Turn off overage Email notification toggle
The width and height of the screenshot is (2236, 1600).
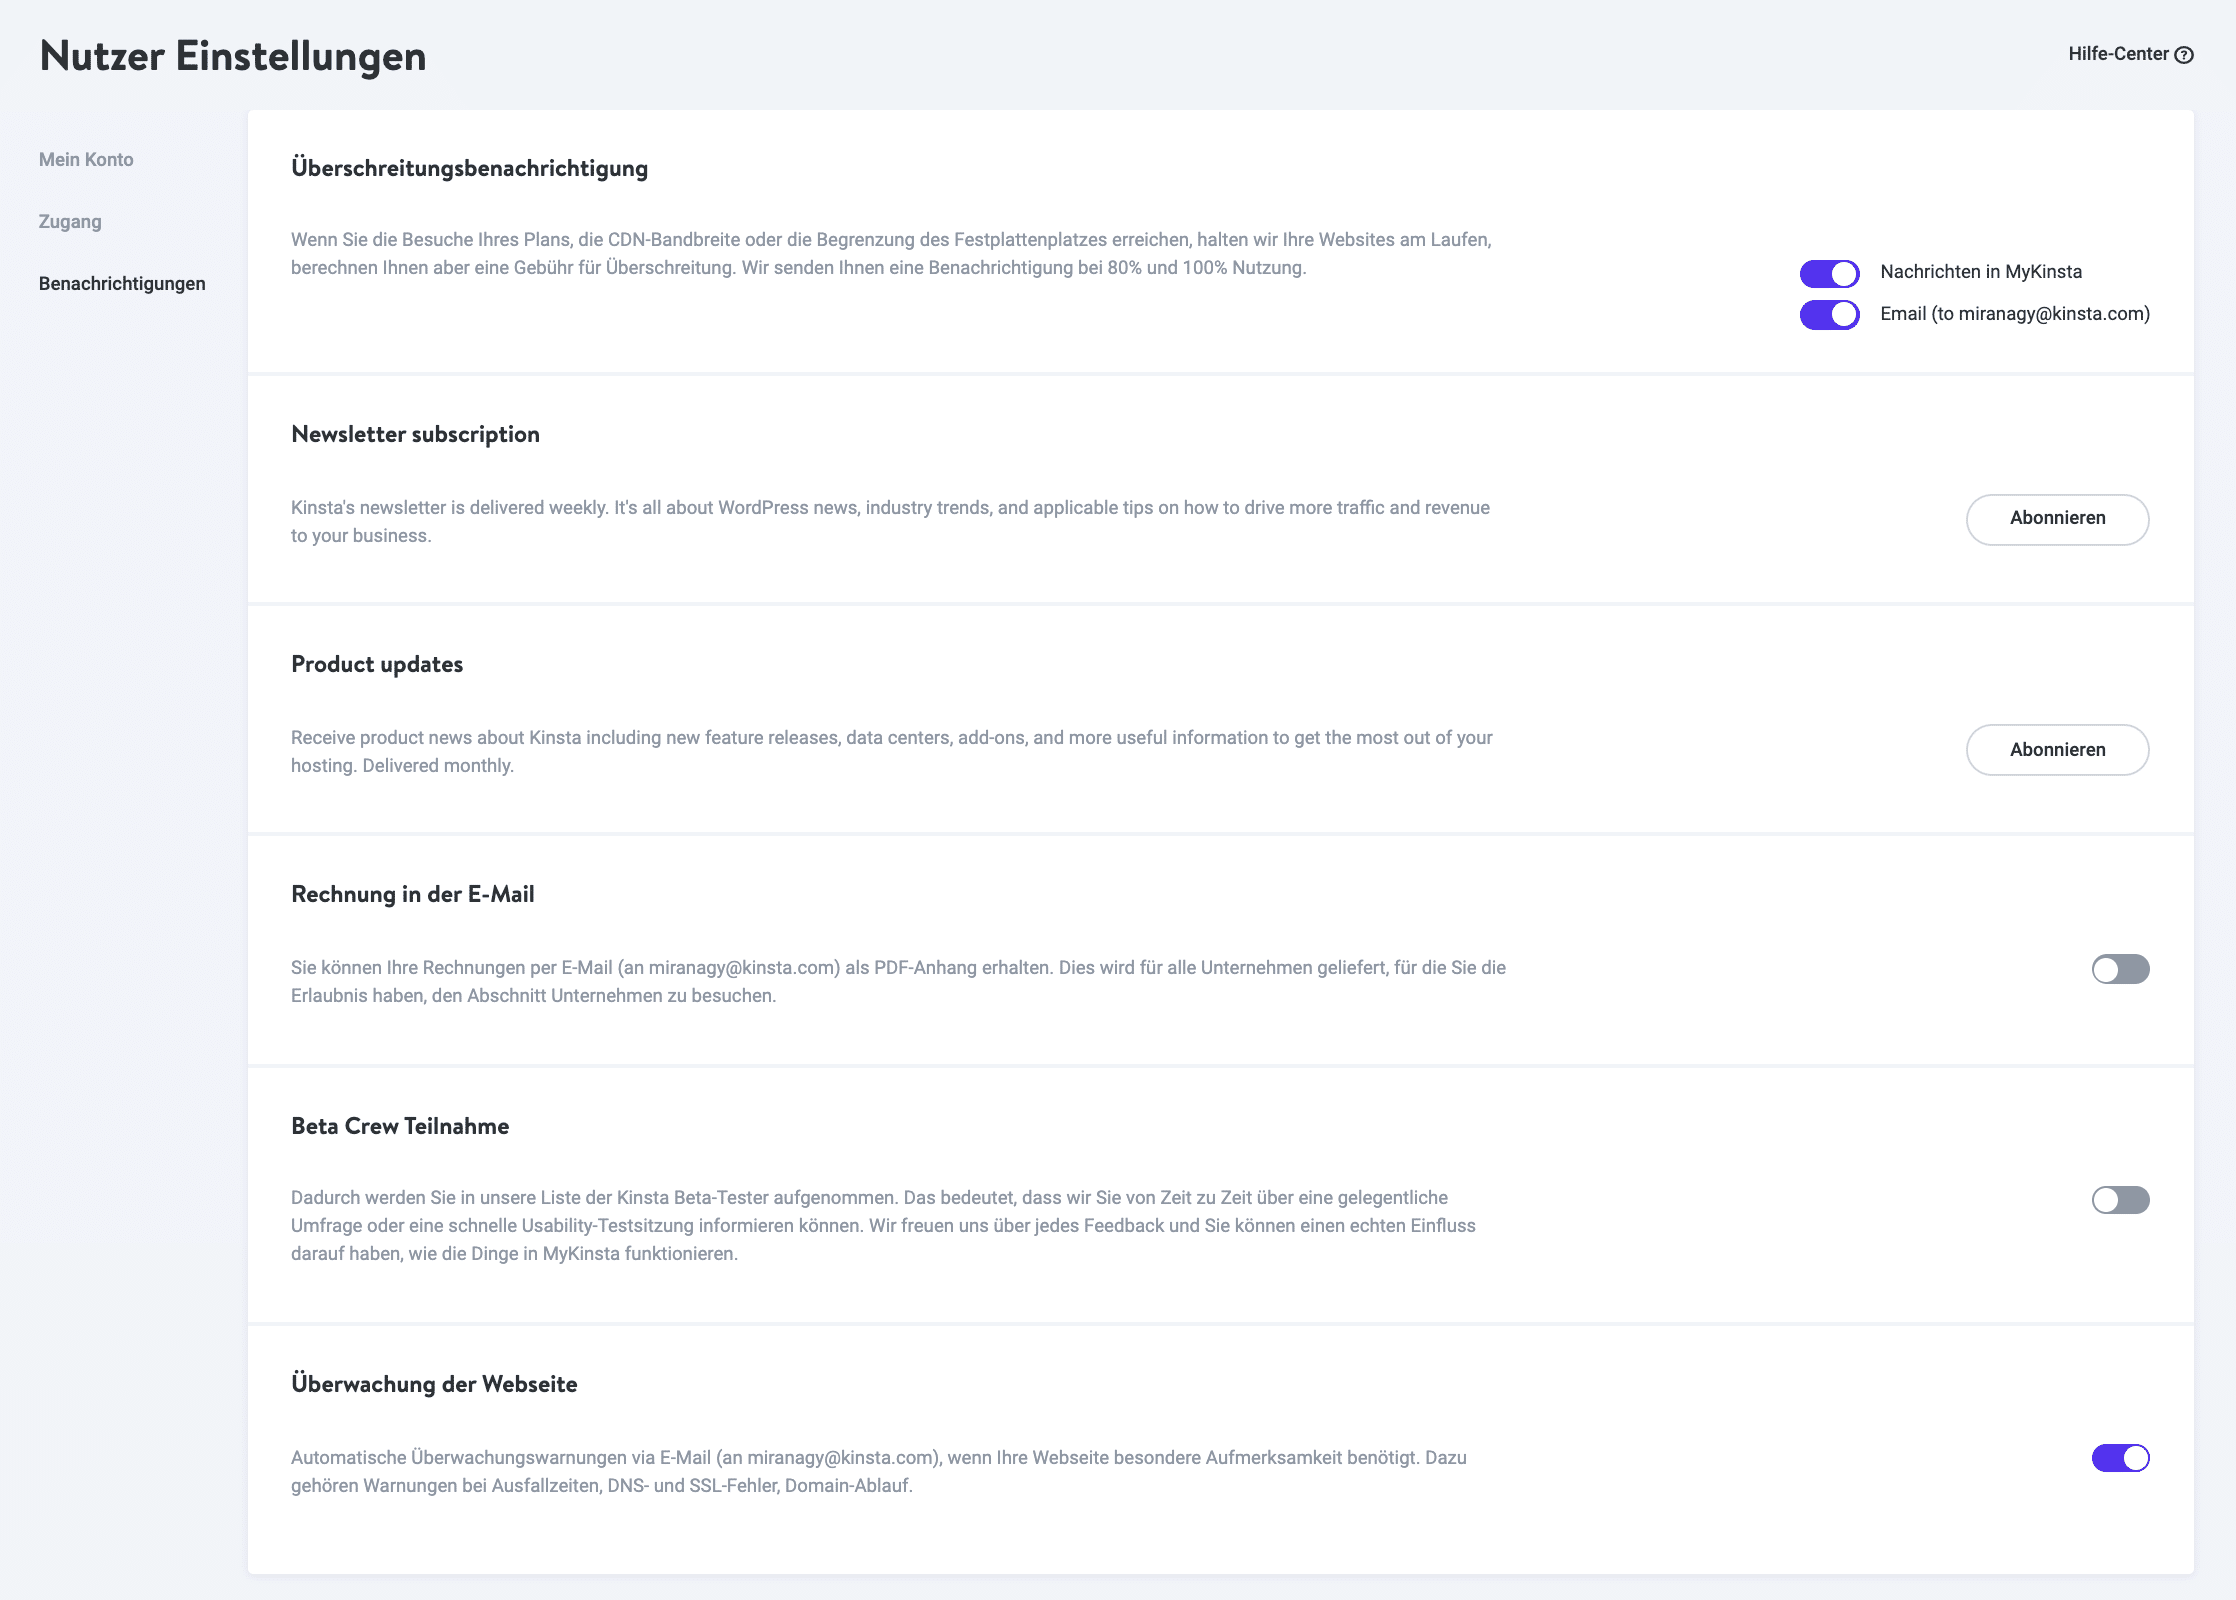click(x=1829, y=315)
